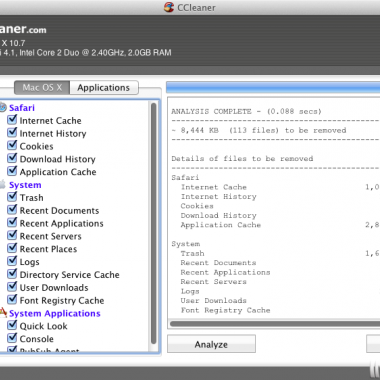Uncheck Font Registry Cache checkbox
The image size is (380, 380).
click(x=12, y=299)
